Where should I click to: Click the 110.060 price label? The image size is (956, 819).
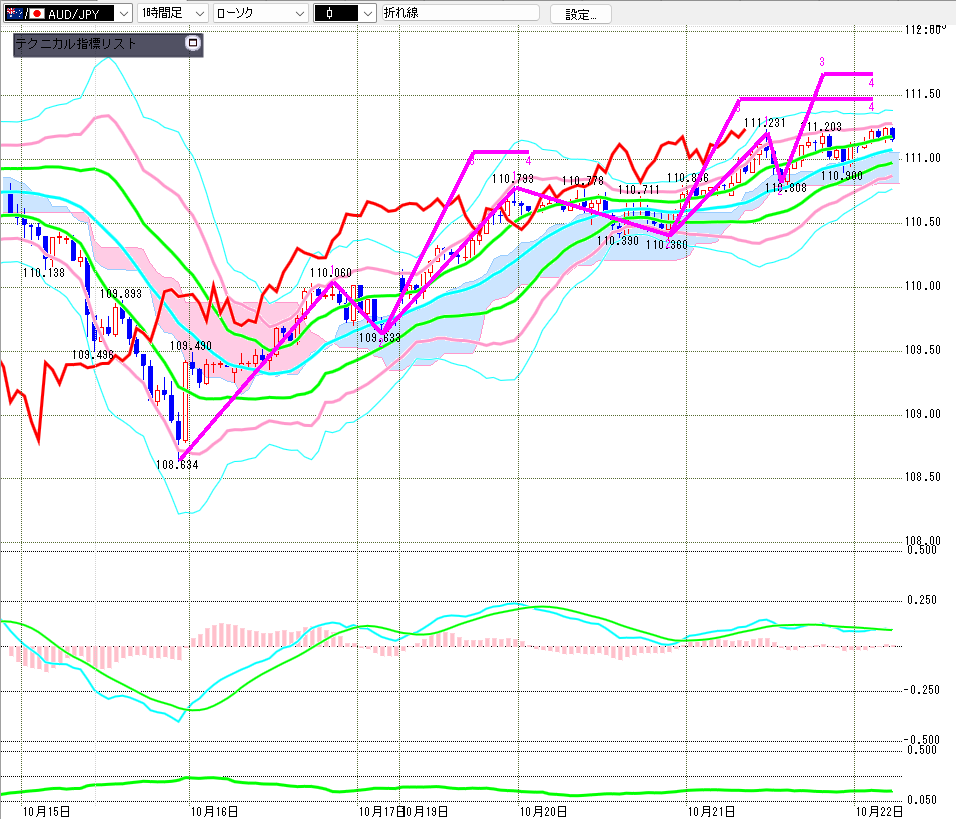point(330,273)
